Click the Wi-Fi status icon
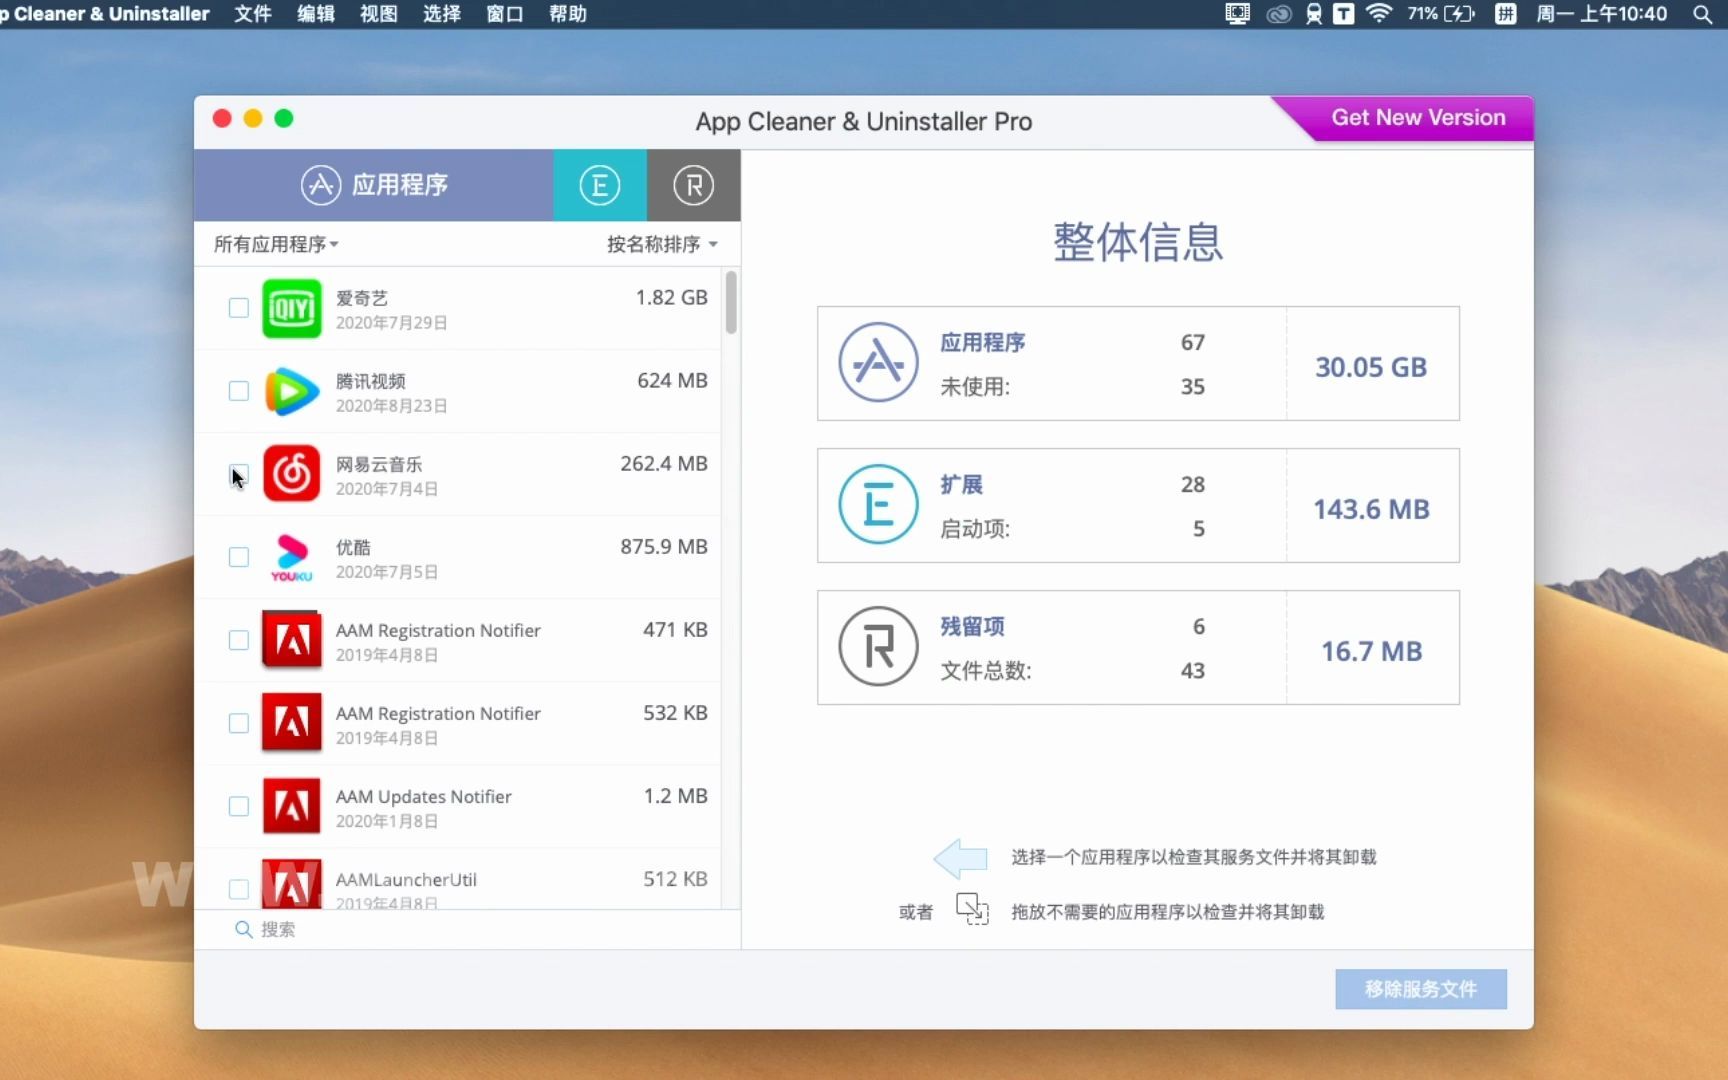 (x=1379, y=14)
